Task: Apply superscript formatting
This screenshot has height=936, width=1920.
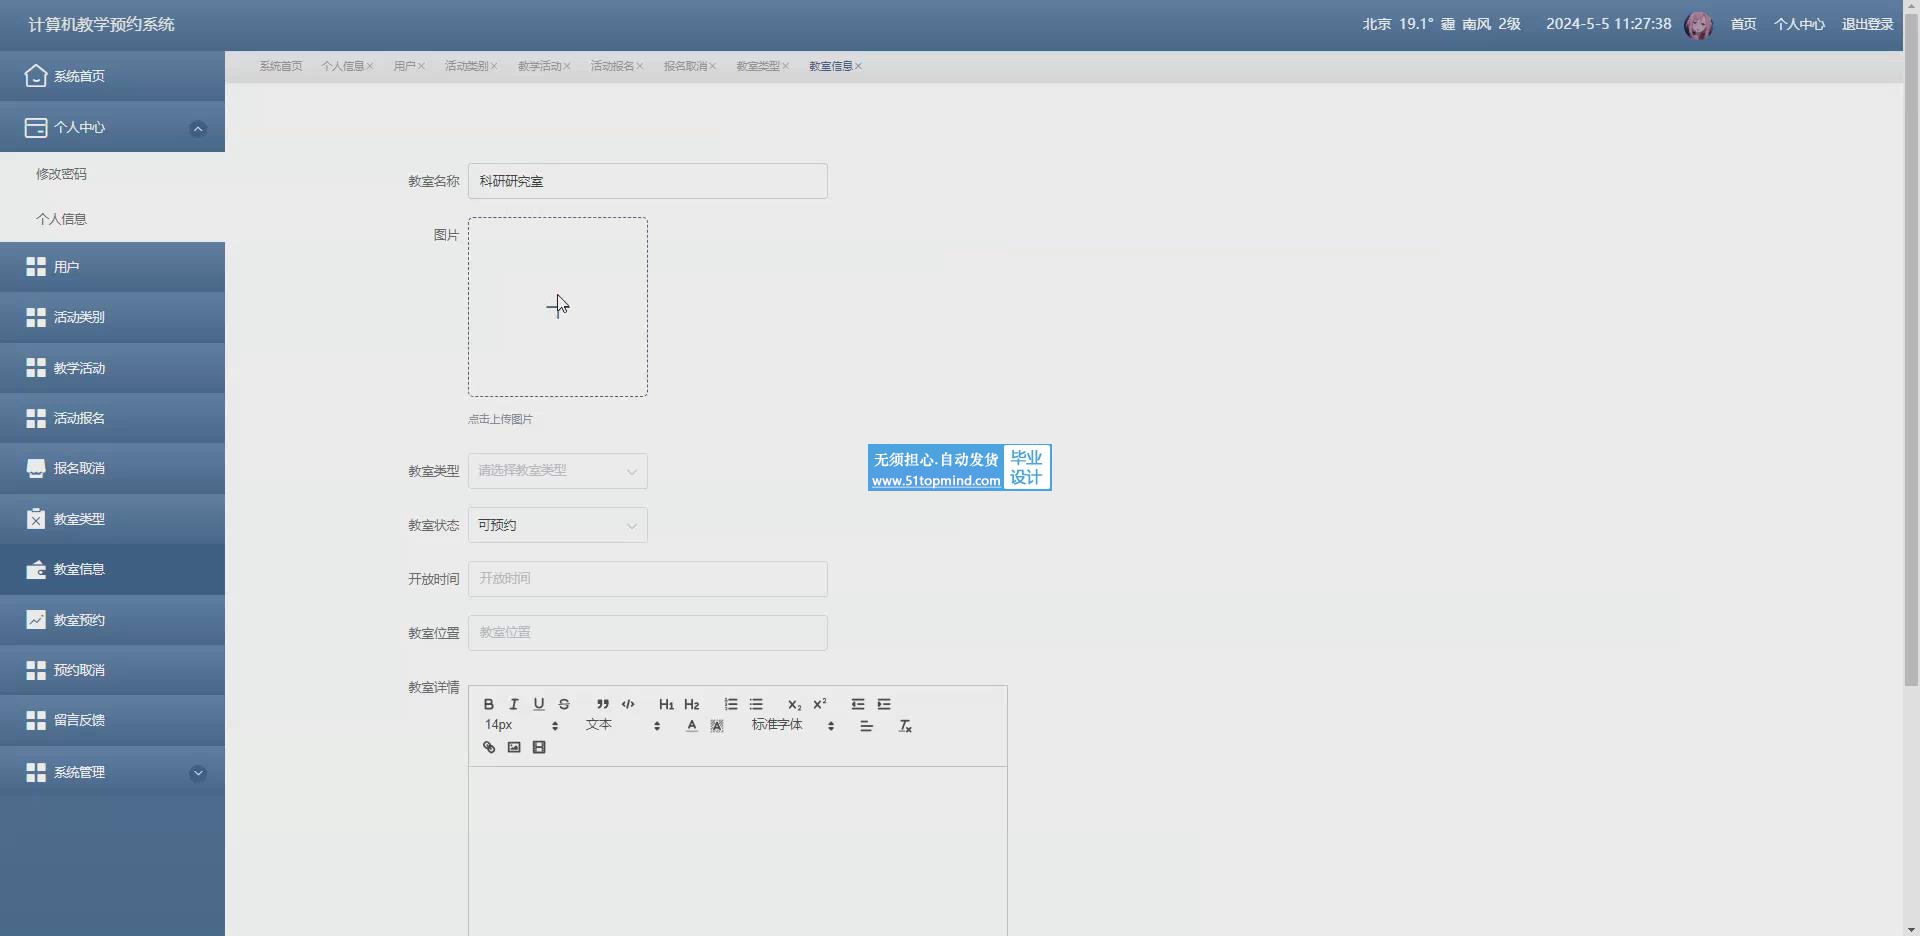Action: click(x=820, y=704)
